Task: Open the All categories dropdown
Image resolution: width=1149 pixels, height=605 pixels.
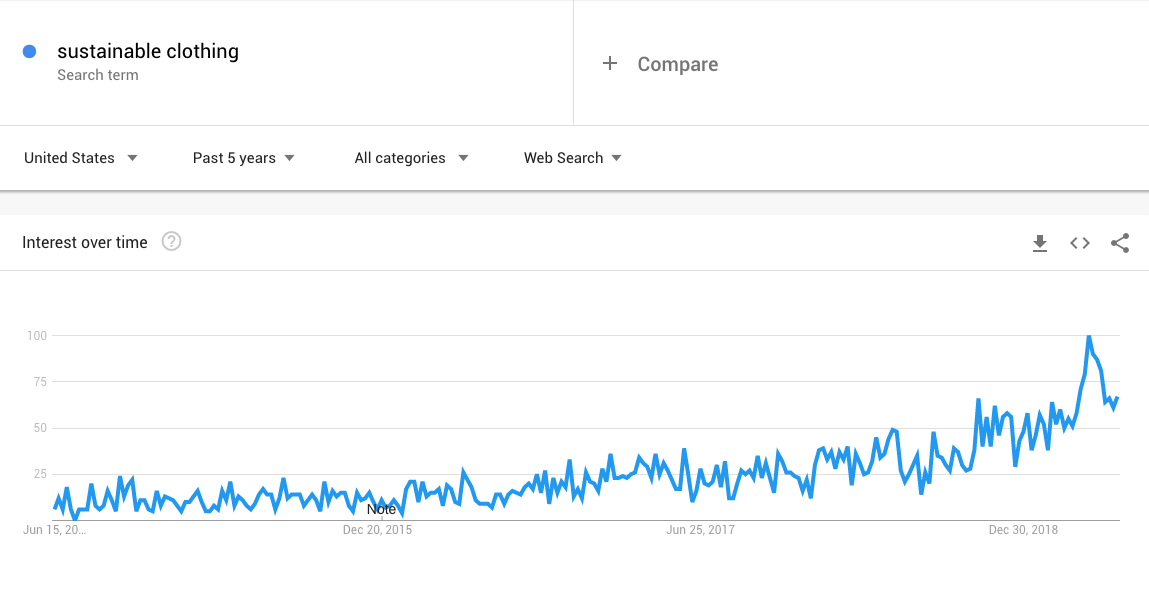Action: coord(411,158)
